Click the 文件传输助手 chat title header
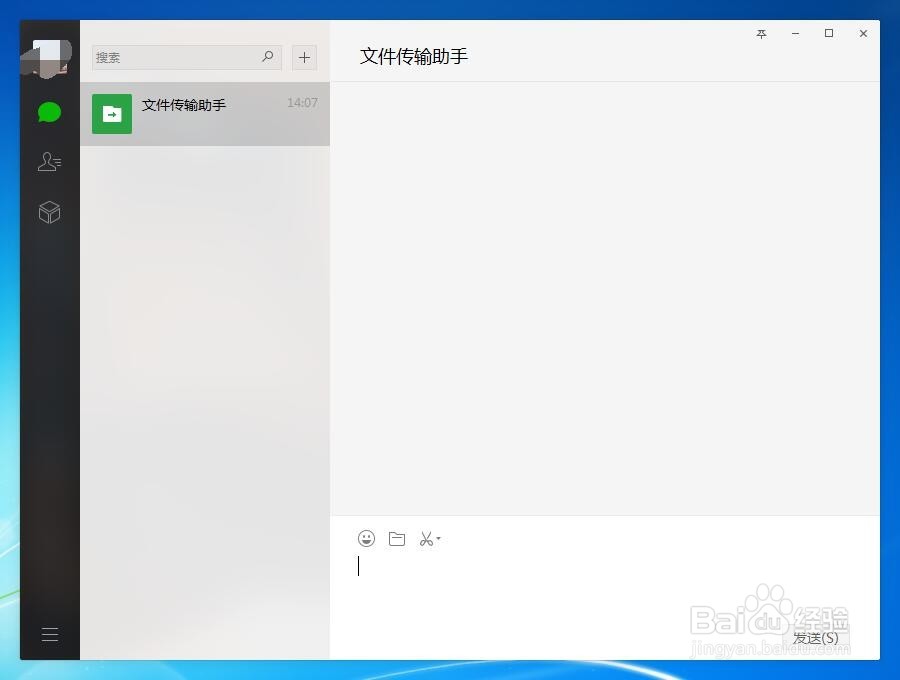 pyautogui.click(x=413, y=56)
